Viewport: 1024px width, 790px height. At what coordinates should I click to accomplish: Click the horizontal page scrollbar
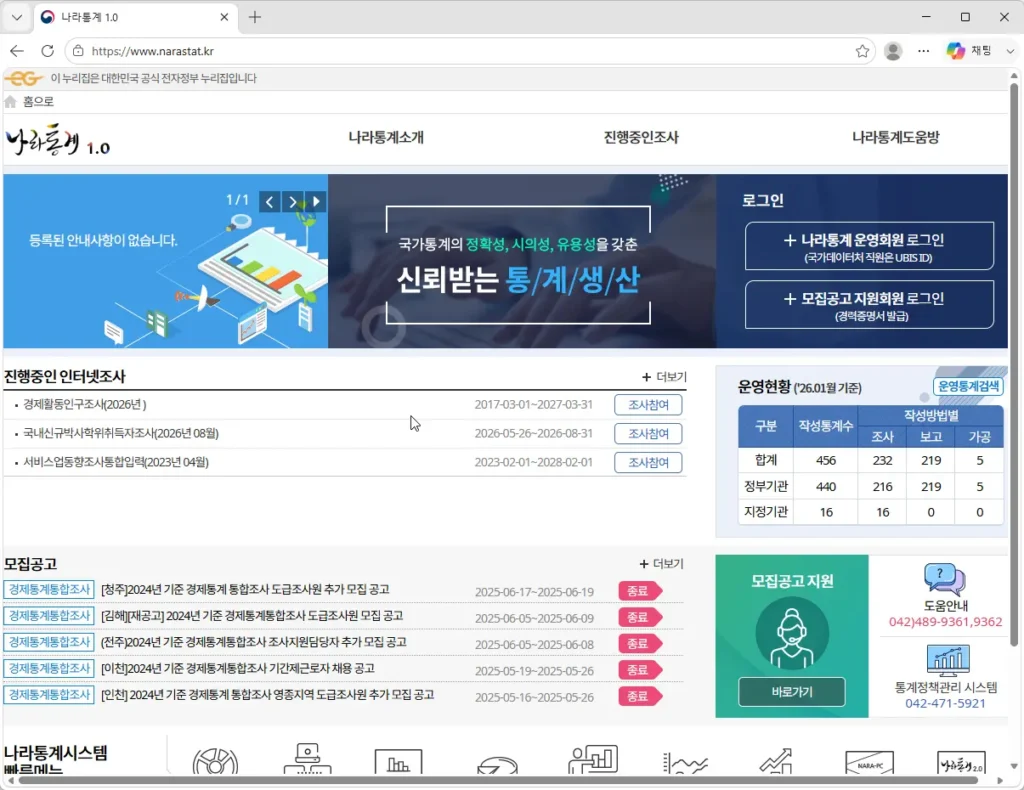500,780
